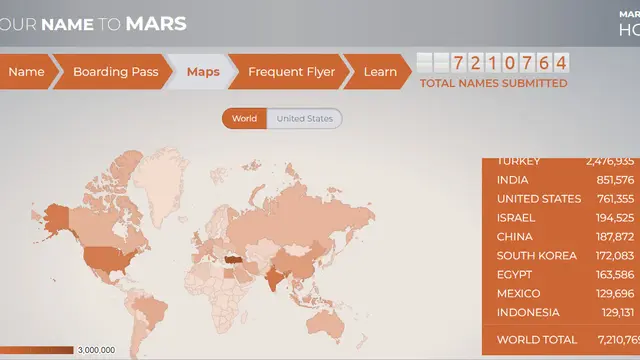
Task: Click Turkey on the world map
Action: click(x=233, y=259)
